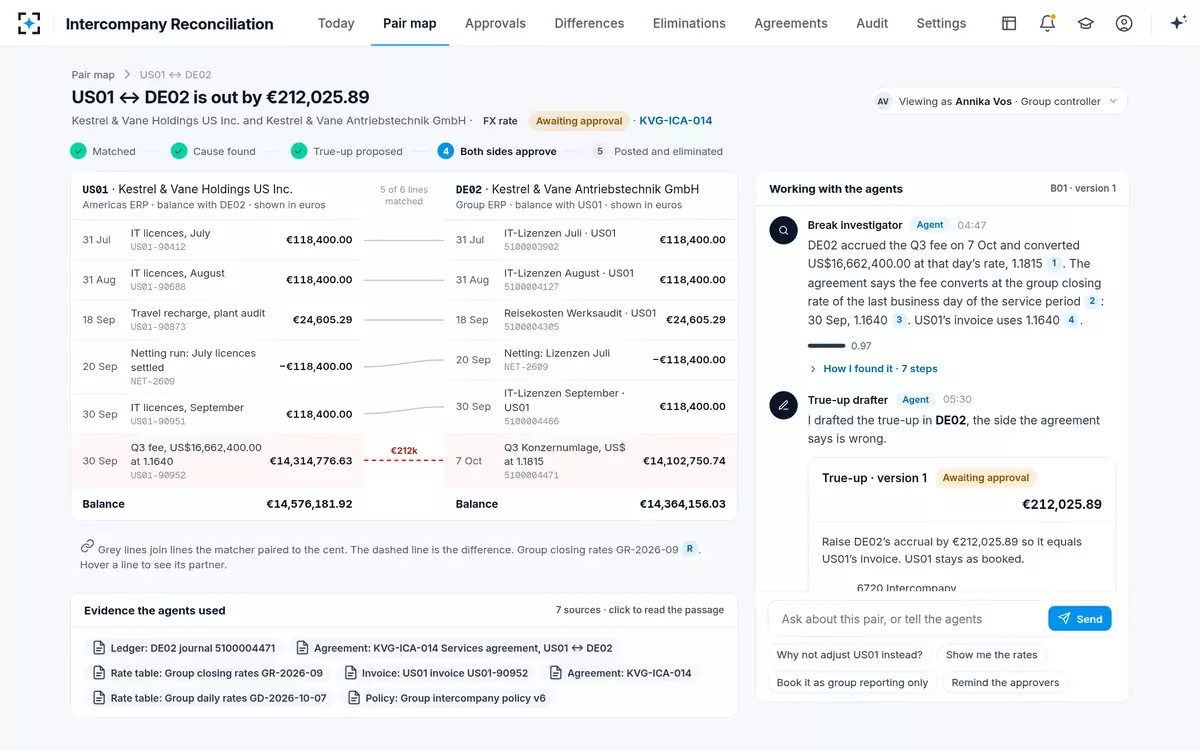Click the Ask about this pair input field
1200x750 pixels.
coord(908,619)
